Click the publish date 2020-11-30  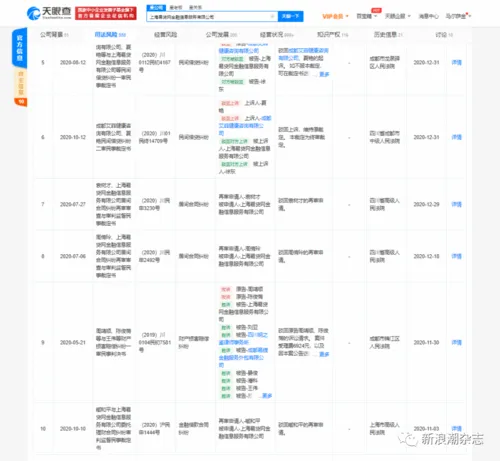(x=426, y=342)
